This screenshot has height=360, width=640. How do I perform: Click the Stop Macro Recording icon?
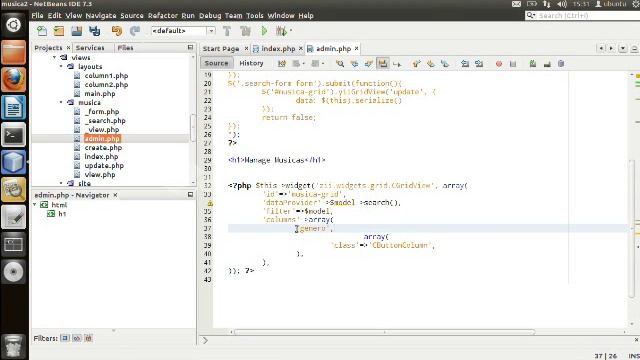point(513,64)
